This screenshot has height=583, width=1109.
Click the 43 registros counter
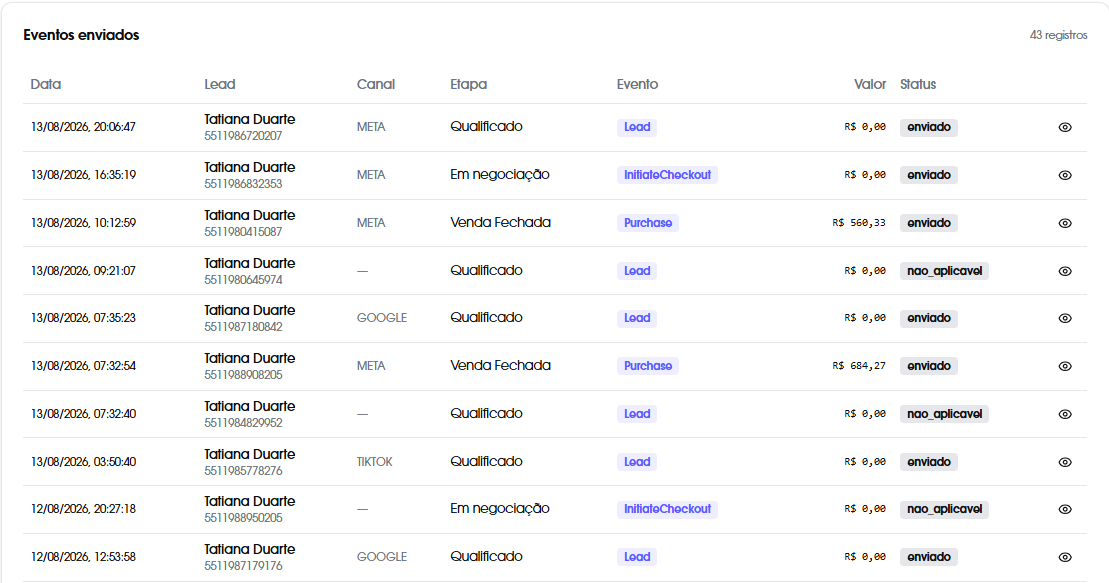point(1058,35)
